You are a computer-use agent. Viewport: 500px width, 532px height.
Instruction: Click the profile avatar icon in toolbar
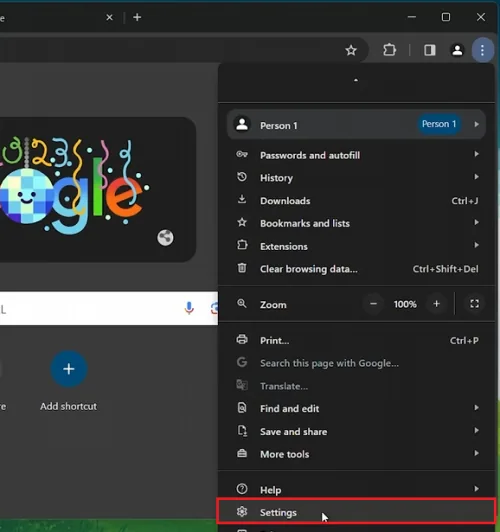click(x=457, y=51)
